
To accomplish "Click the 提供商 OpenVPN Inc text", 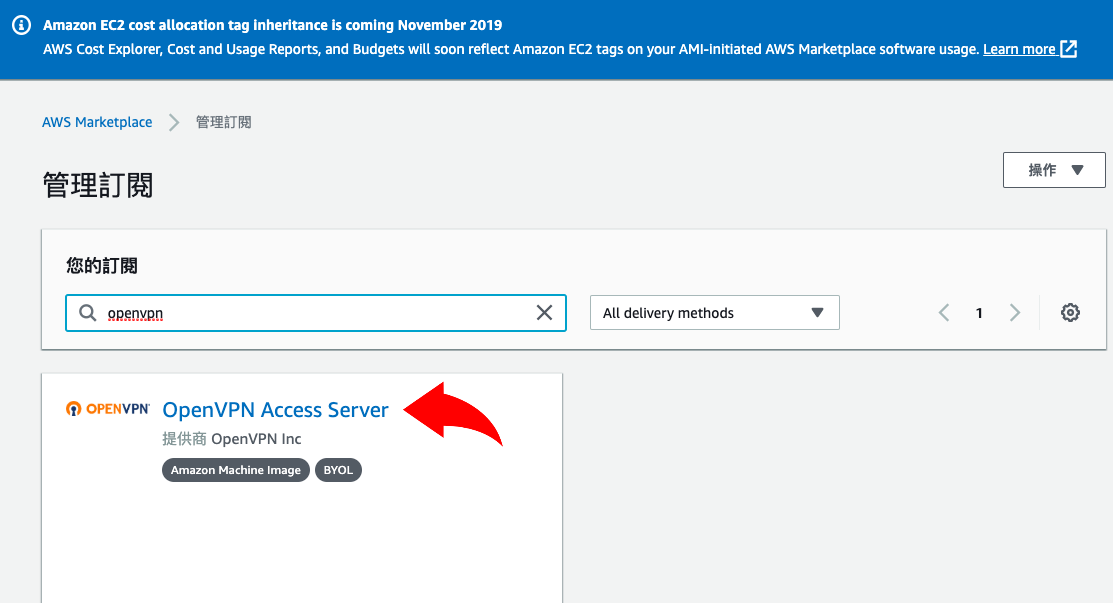I will point(231,439).
